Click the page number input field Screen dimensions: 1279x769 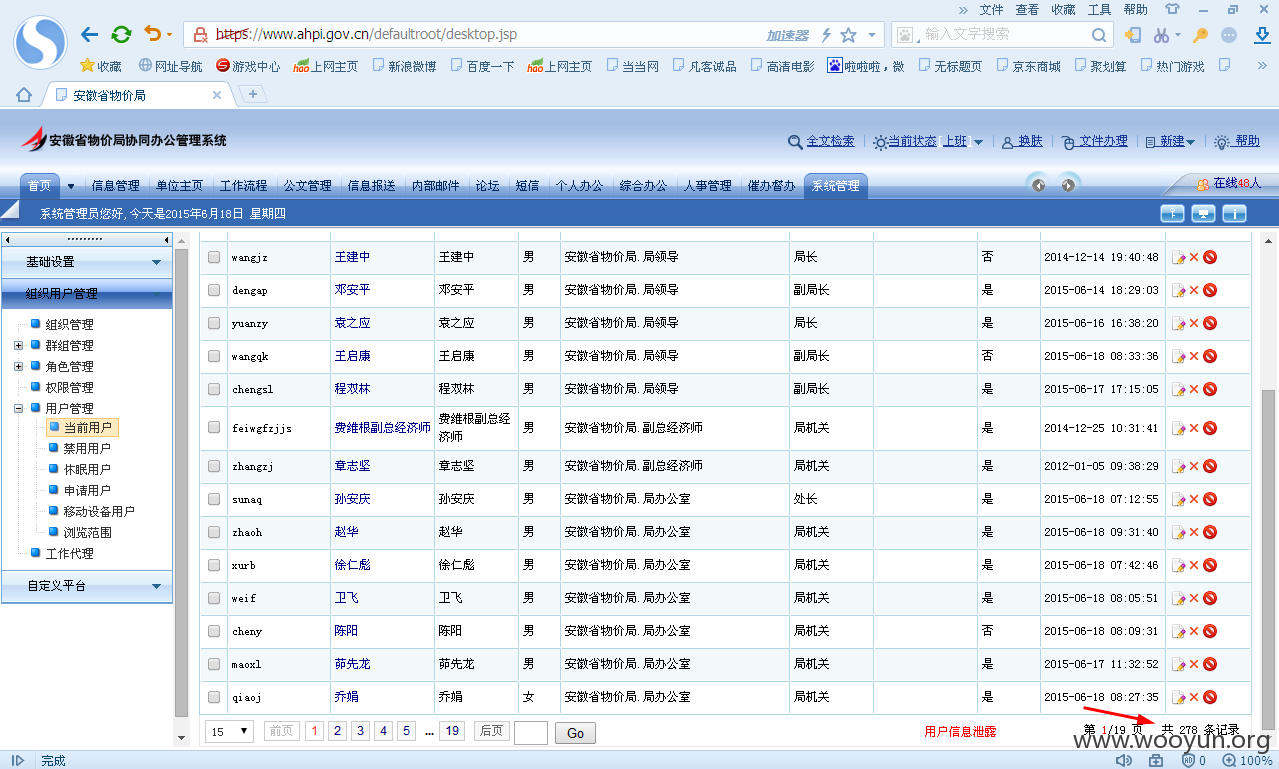click(x=531, y=733)
